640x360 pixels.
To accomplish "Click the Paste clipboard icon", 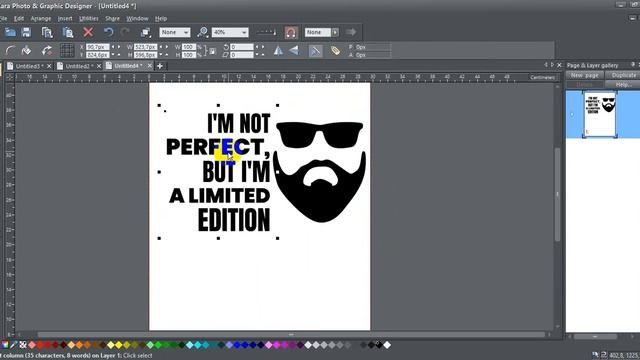I will pos(68,32).
